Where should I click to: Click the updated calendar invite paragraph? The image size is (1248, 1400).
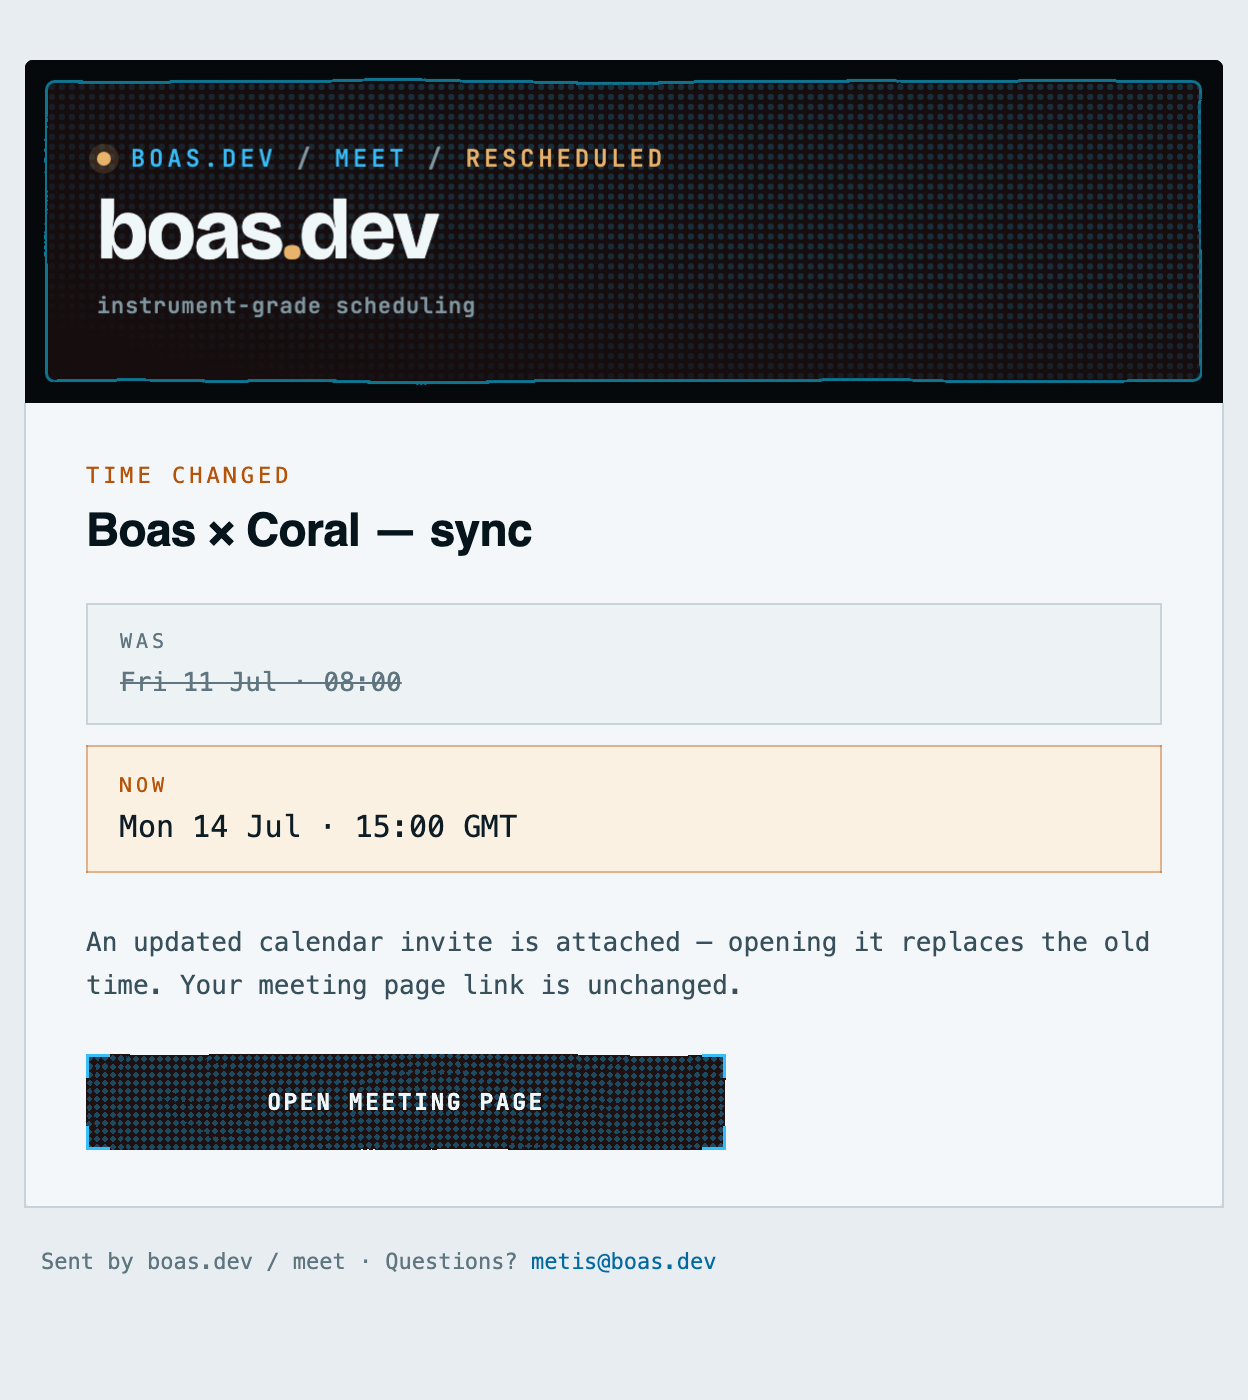(618, 963)
